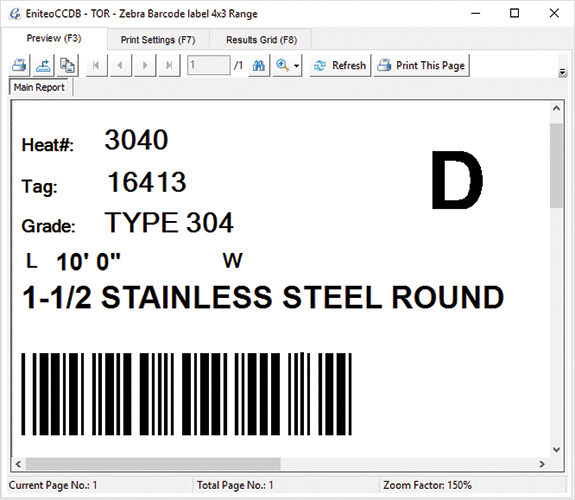Click the binoculars find text icon
This screenshot has width=575, height=500.
(259, 66)
